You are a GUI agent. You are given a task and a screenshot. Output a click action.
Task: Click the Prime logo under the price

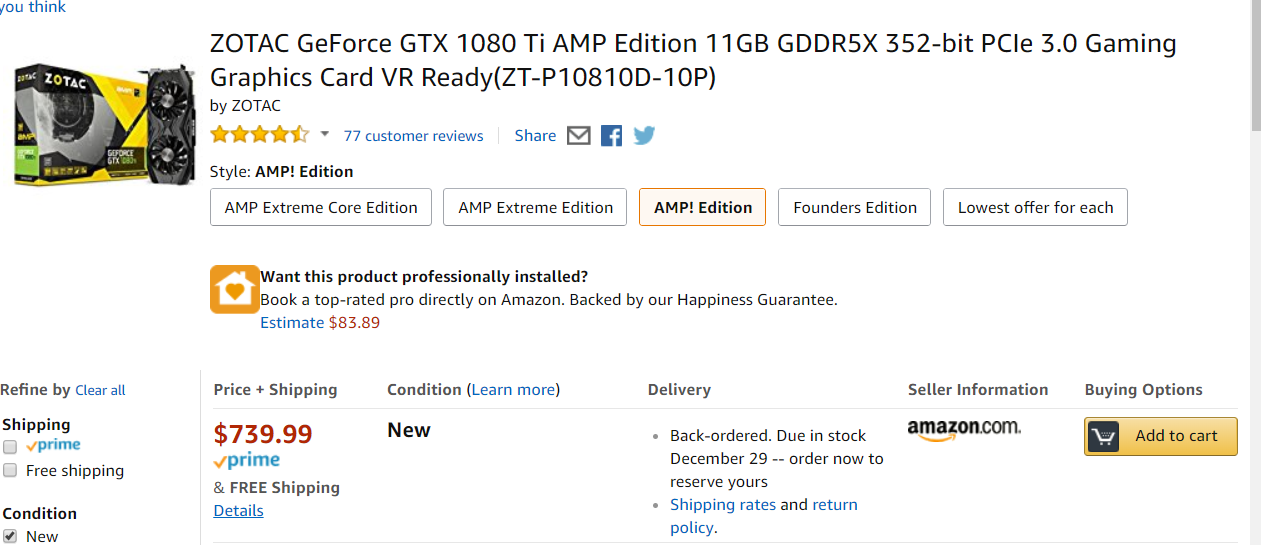246,461
